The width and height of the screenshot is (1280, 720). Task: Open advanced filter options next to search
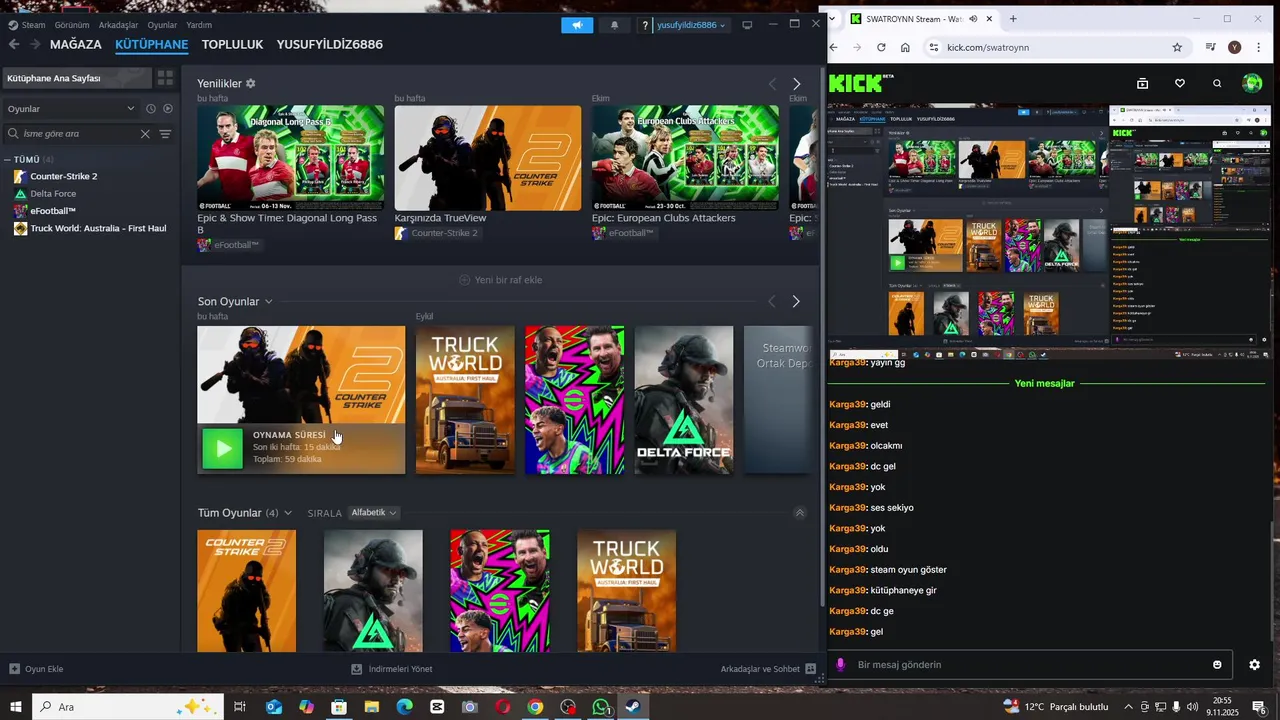pyautogui.click(x=165, y=134)
